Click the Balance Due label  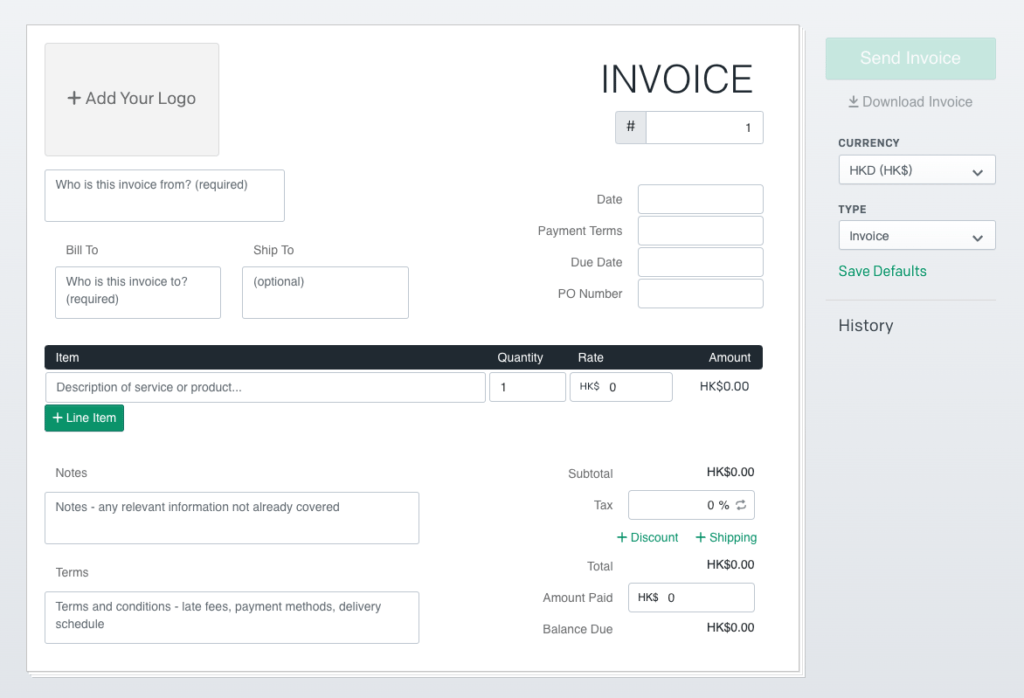[577, 629]
